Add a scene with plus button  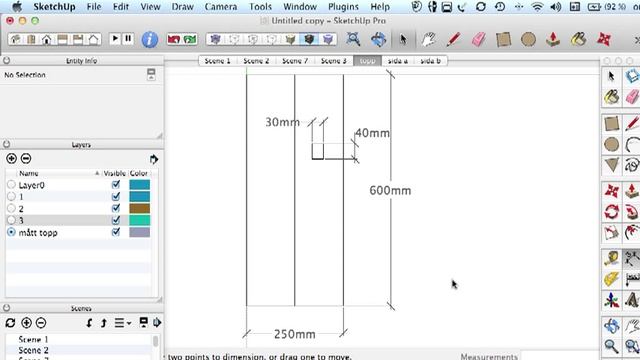pyautogui.click(x=27, y=323)
